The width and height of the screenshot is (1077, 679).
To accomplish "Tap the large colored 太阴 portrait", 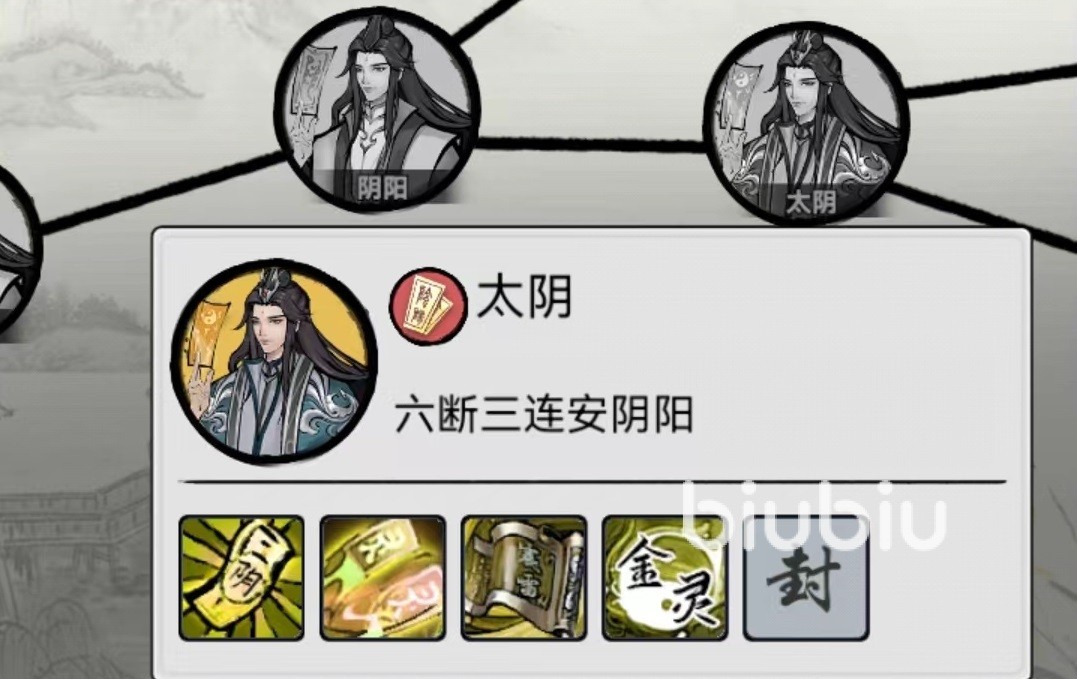I will pyautogui.click(x=274, y=362).
